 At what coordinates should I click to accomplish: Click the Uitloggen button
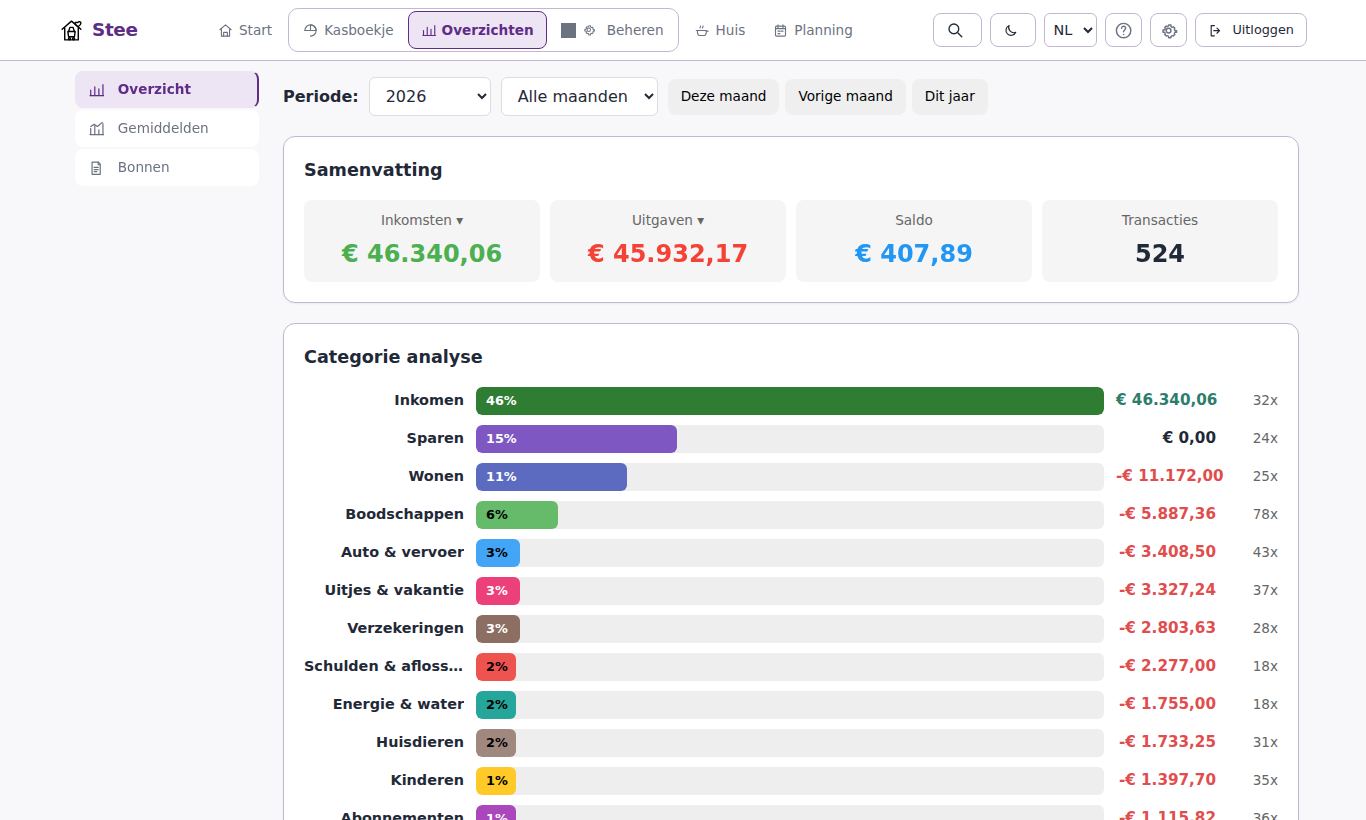click(1251, 30)
